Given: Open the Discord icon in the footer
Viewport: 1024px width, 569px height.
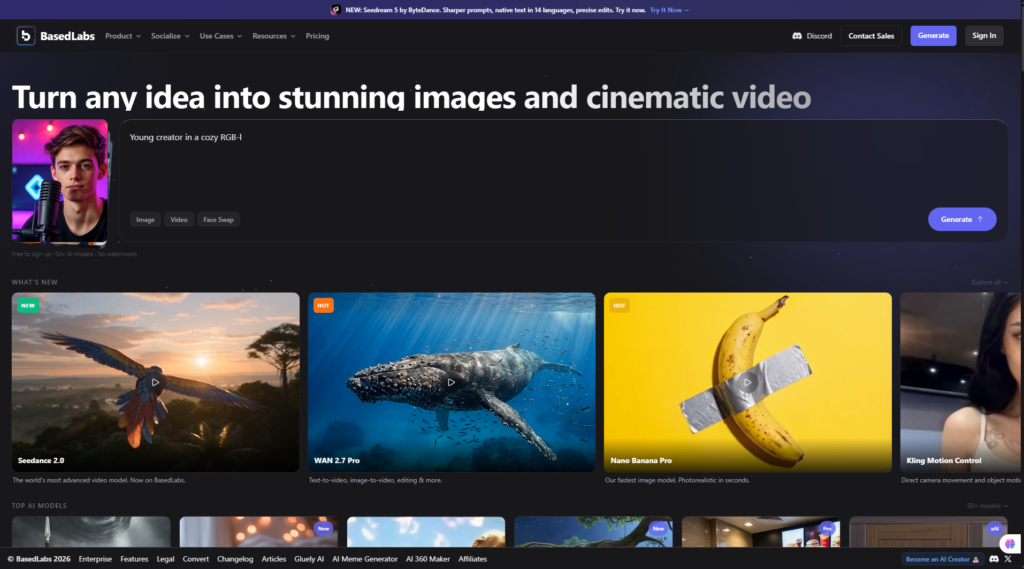Looking at the screenshot, I should coord(993,559).
